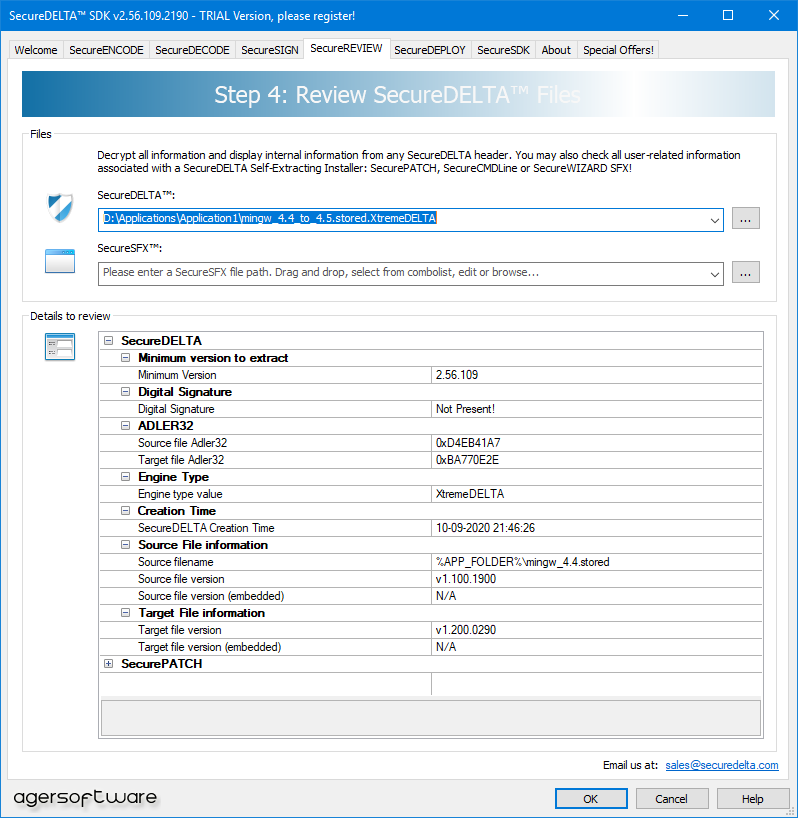This screenshot has width=798, height=818.
Task: Select the SecureREVIEW tab
Action: click(x=346, y=49)
